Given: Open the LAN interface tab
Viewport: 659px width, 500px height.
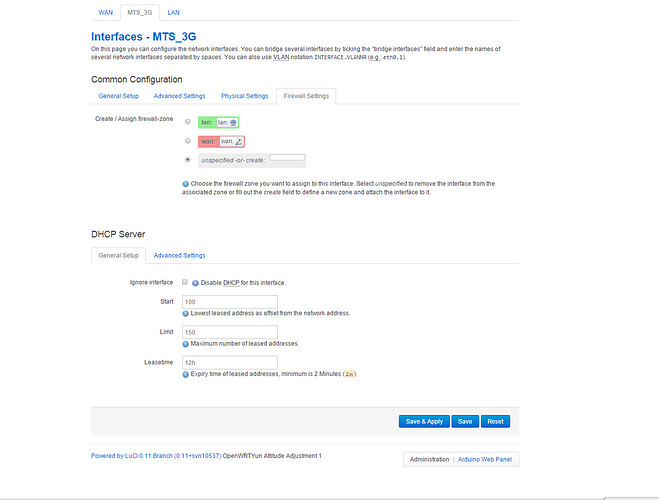Looking at the screenshot, I should tap(174, 13).
